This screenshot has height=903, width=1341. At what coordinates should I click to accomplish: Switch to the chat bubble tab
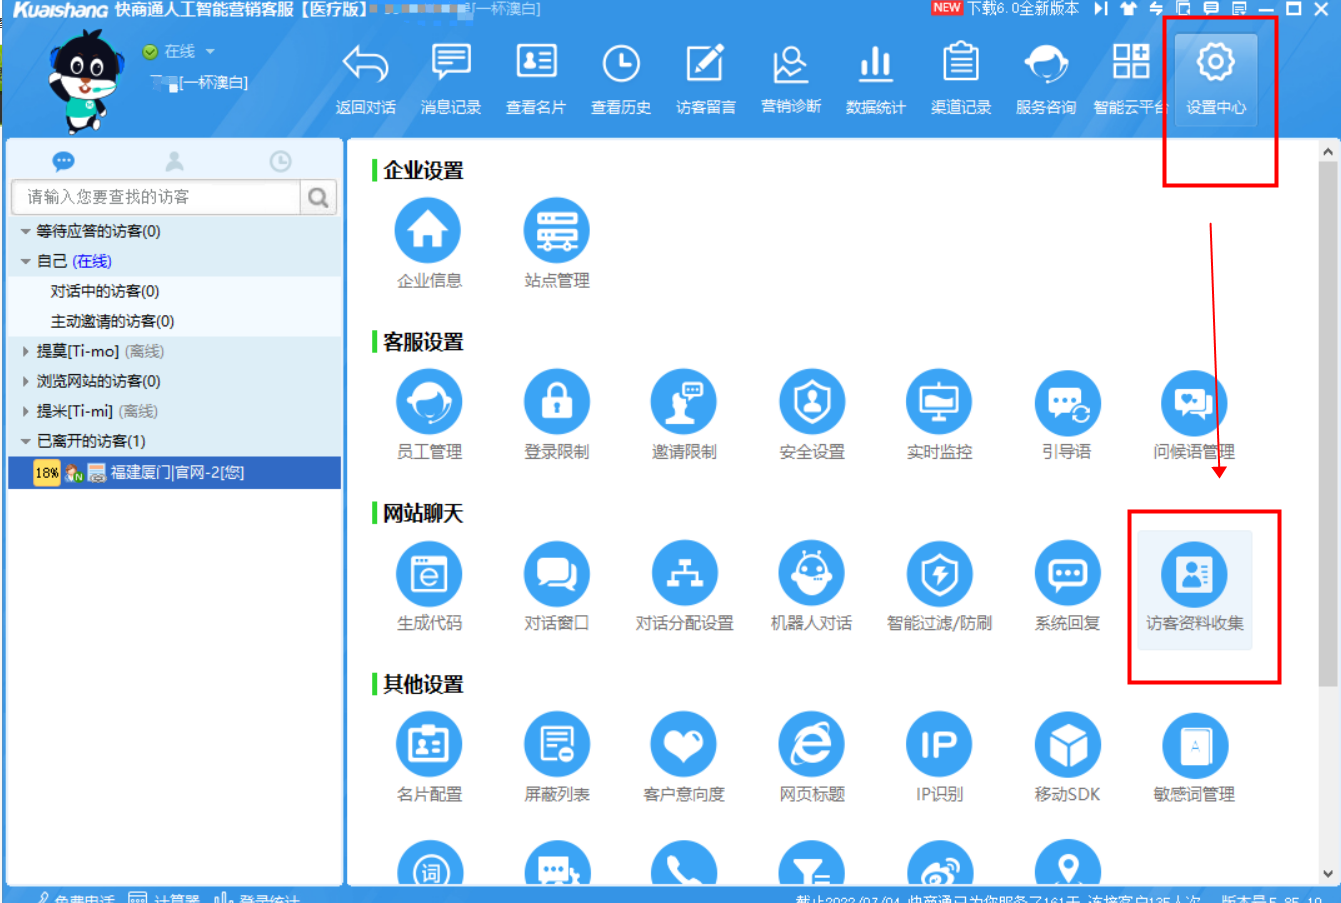pyautogui.click(x=64, y=161)
